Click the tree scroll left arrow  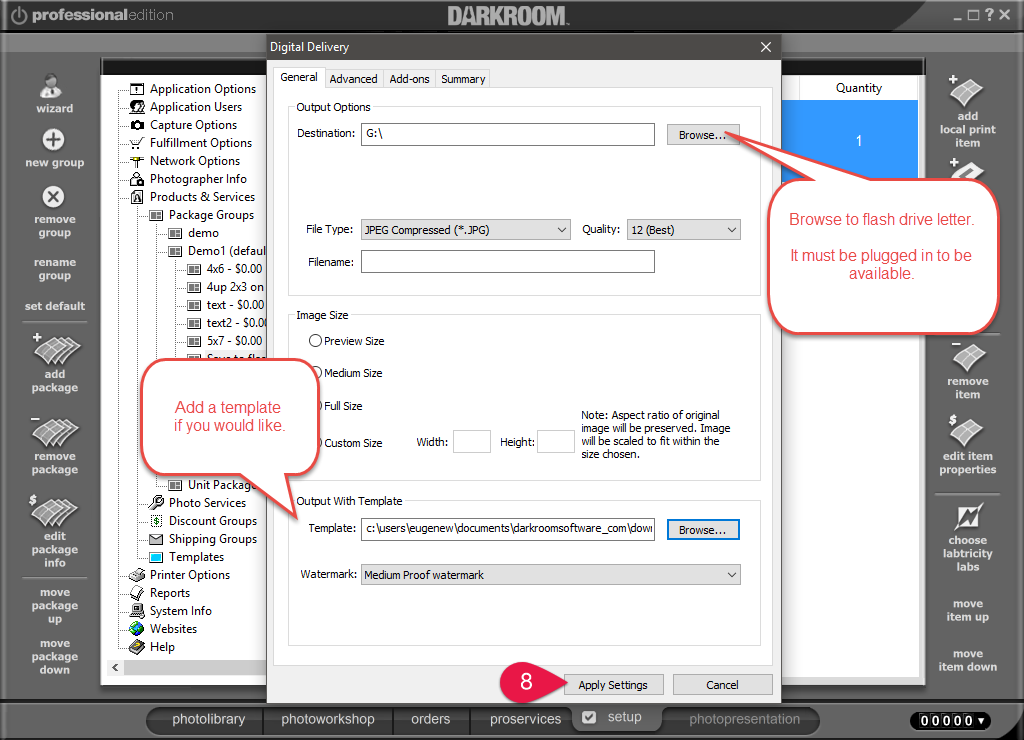(116, 667)
